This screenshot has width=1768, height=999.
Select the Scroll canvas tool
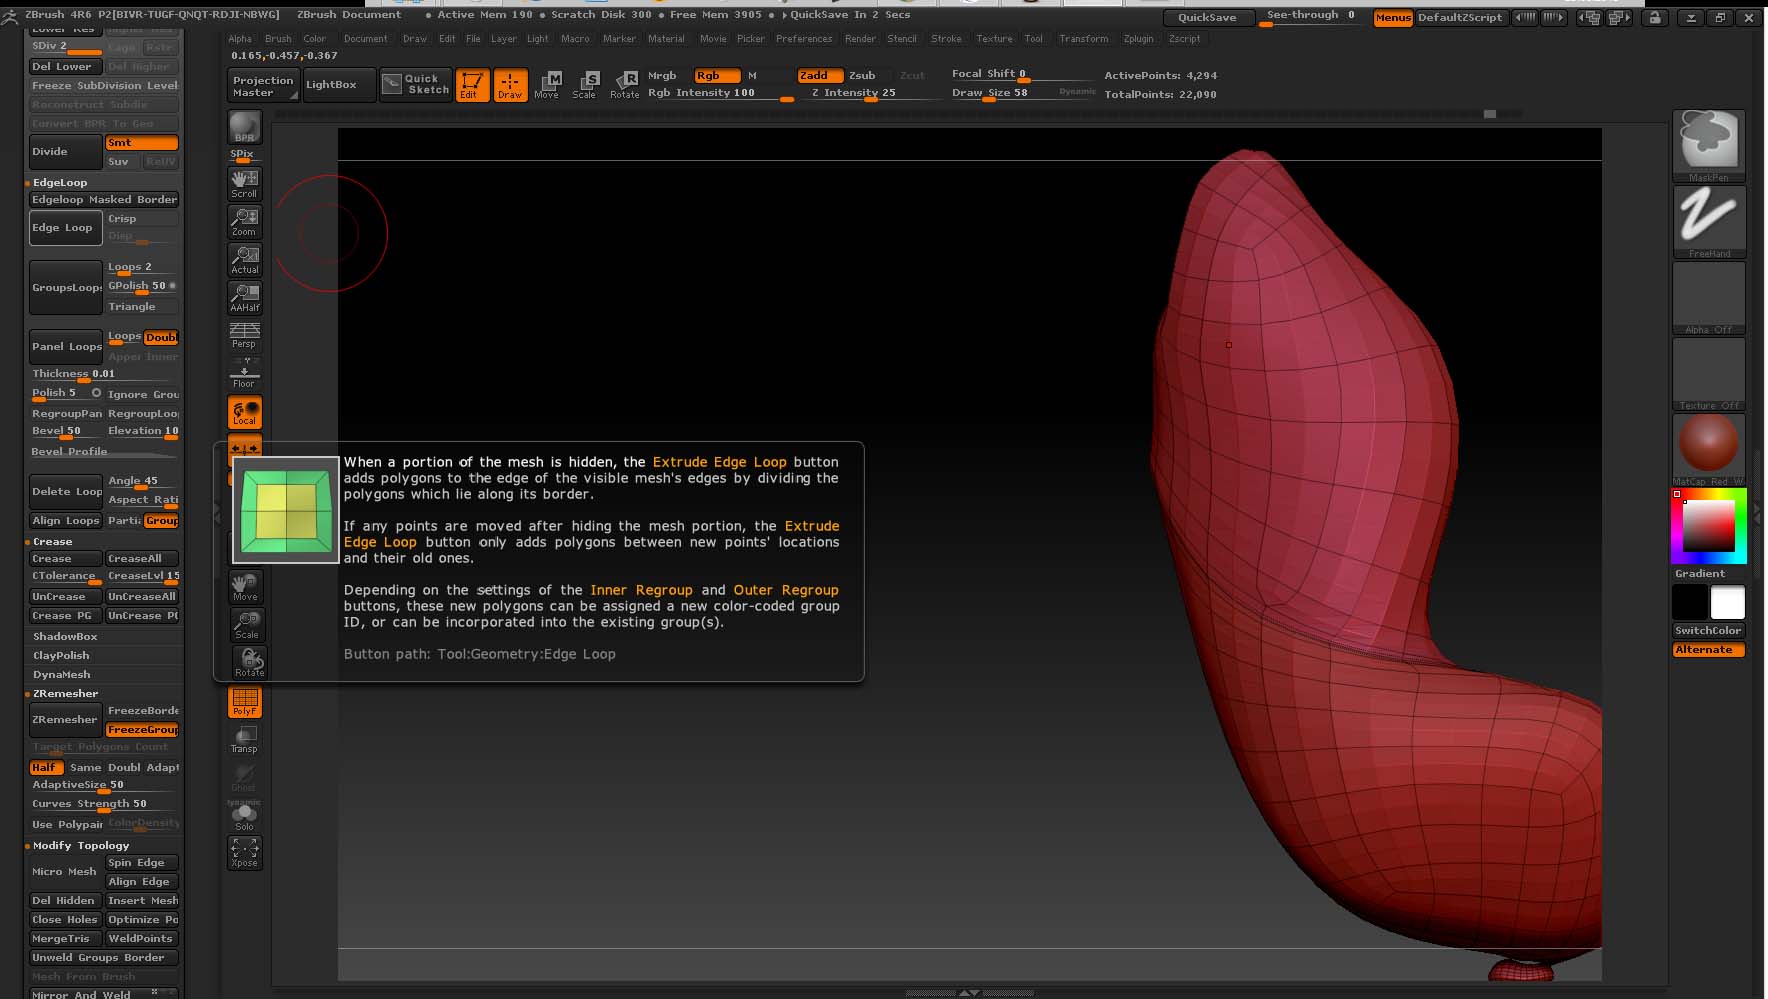[x=244, y=182]
